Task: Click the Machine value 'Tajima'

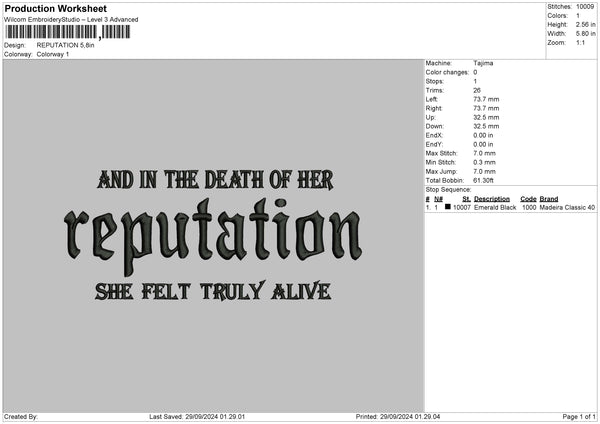Action: (x=483, y=63)
